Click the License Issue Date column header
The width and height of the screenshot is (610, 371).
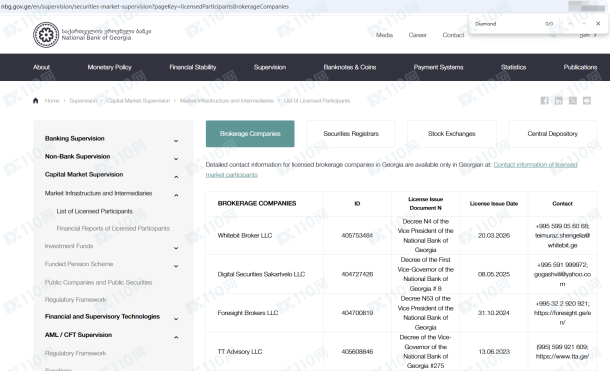(x=494, y=203)
